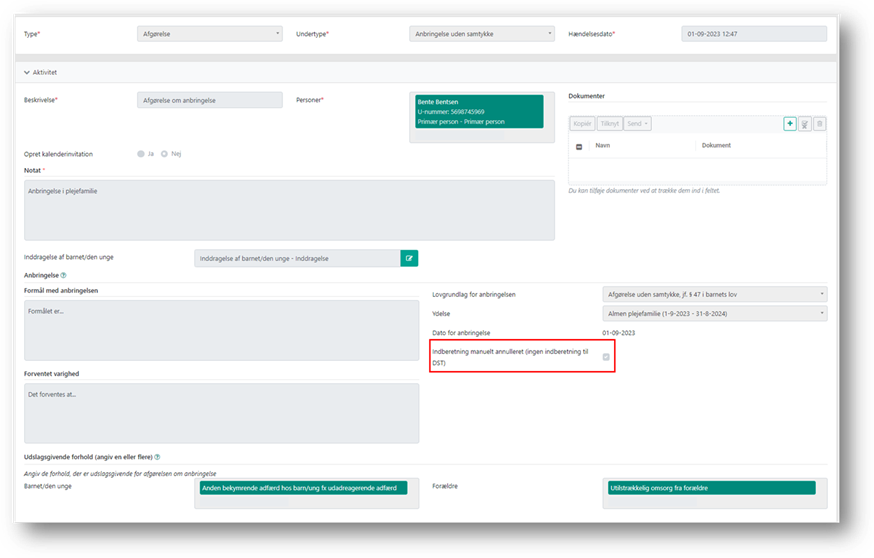Collapse the Aktivitet section chevron
Image resolution: width=874 pixels, height=558 pixels.
[x=27, y=72]
